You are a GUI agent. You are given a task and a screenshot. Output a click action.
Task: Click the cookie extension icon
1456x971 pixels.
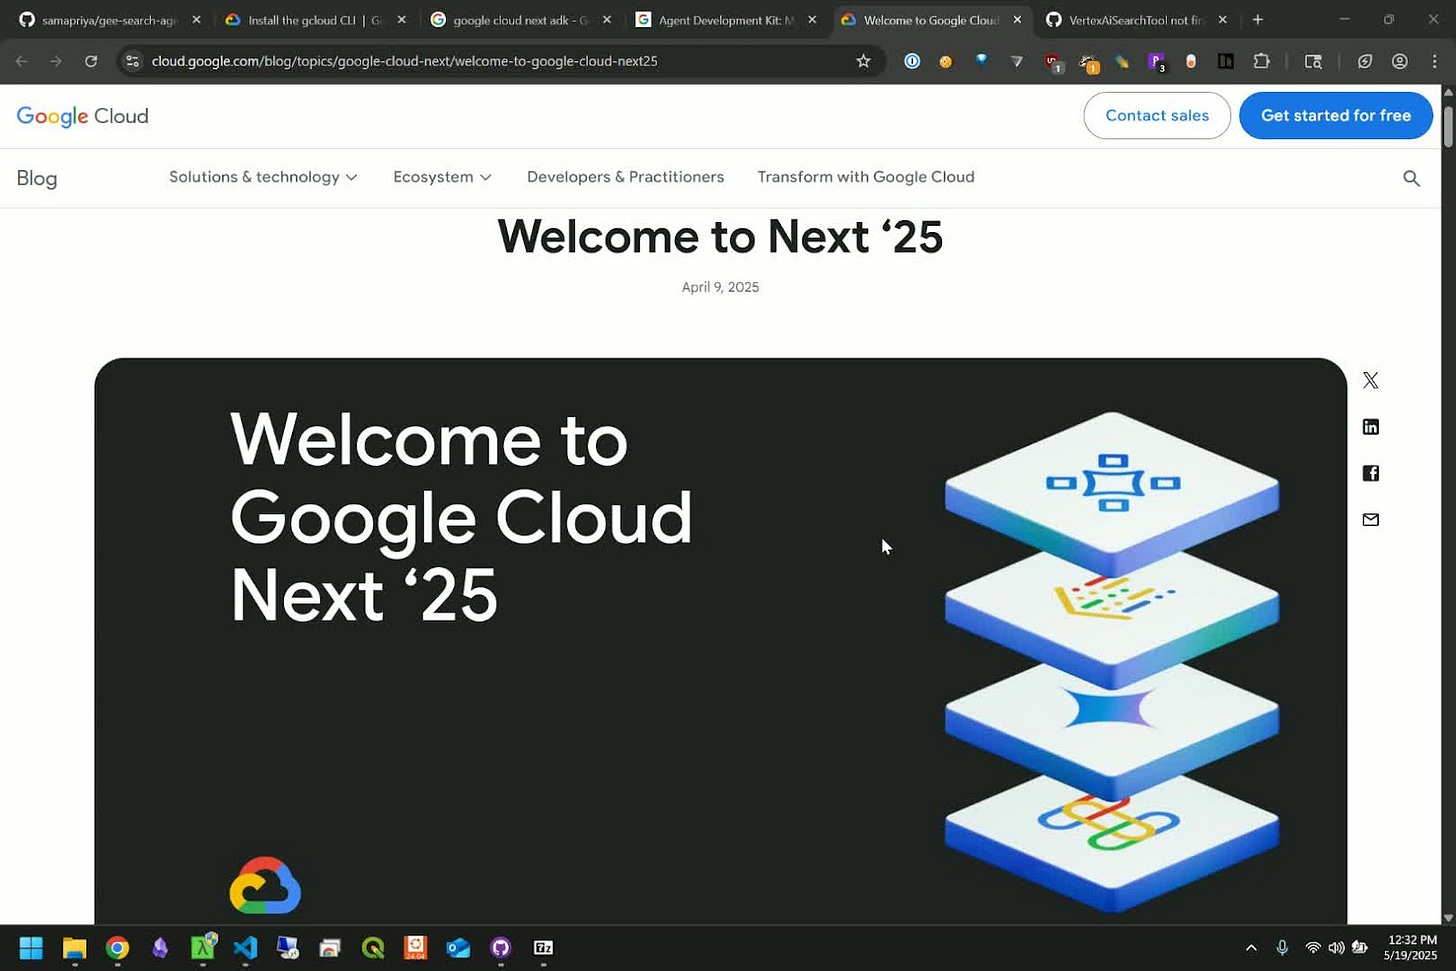pos(945,61)
